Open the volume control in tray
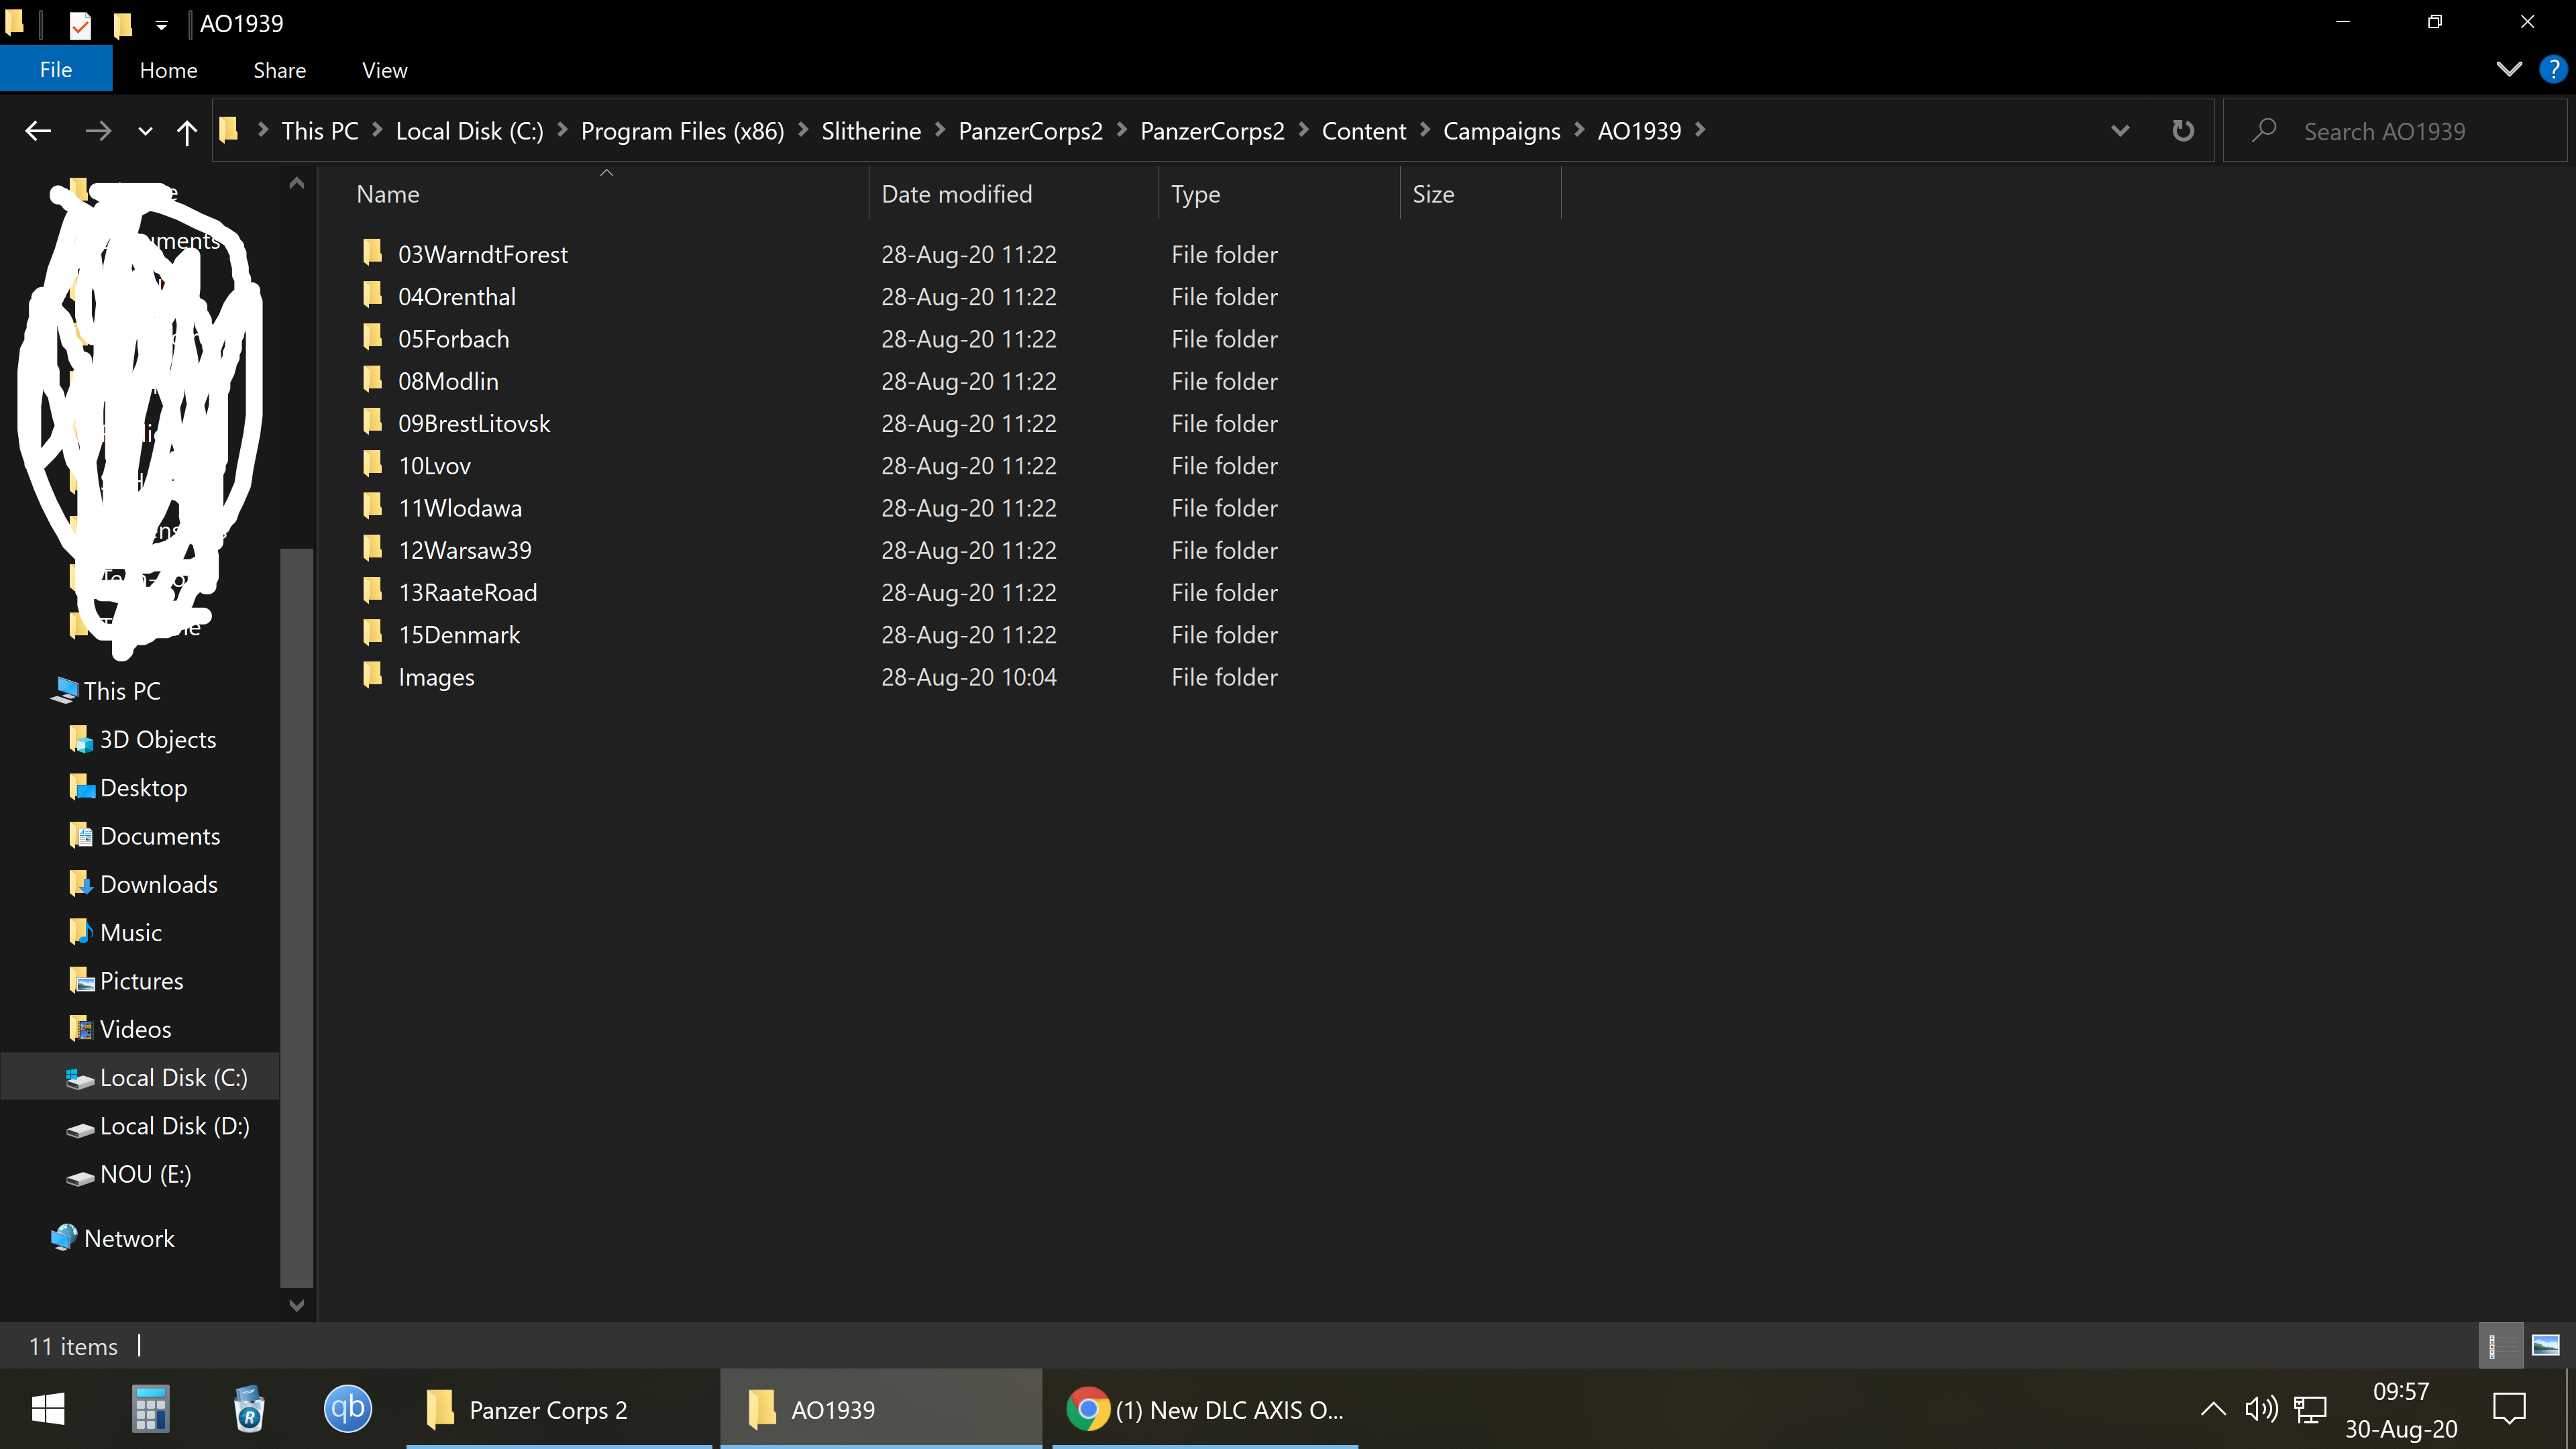Image resolution: width=2576 pixels, height=1449 pixels. (2262, 1410)
